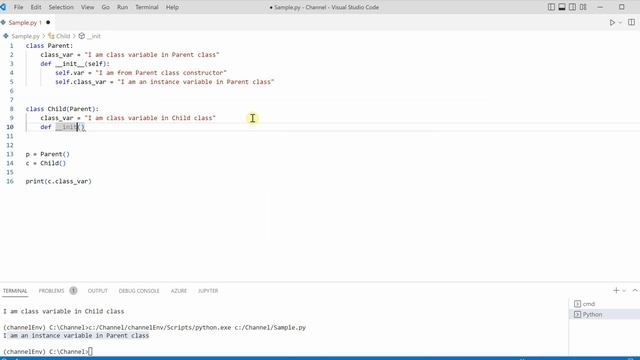640x360 pixels.
Task: Select the cmd terminal in the list
Action: tap(604, 304)
